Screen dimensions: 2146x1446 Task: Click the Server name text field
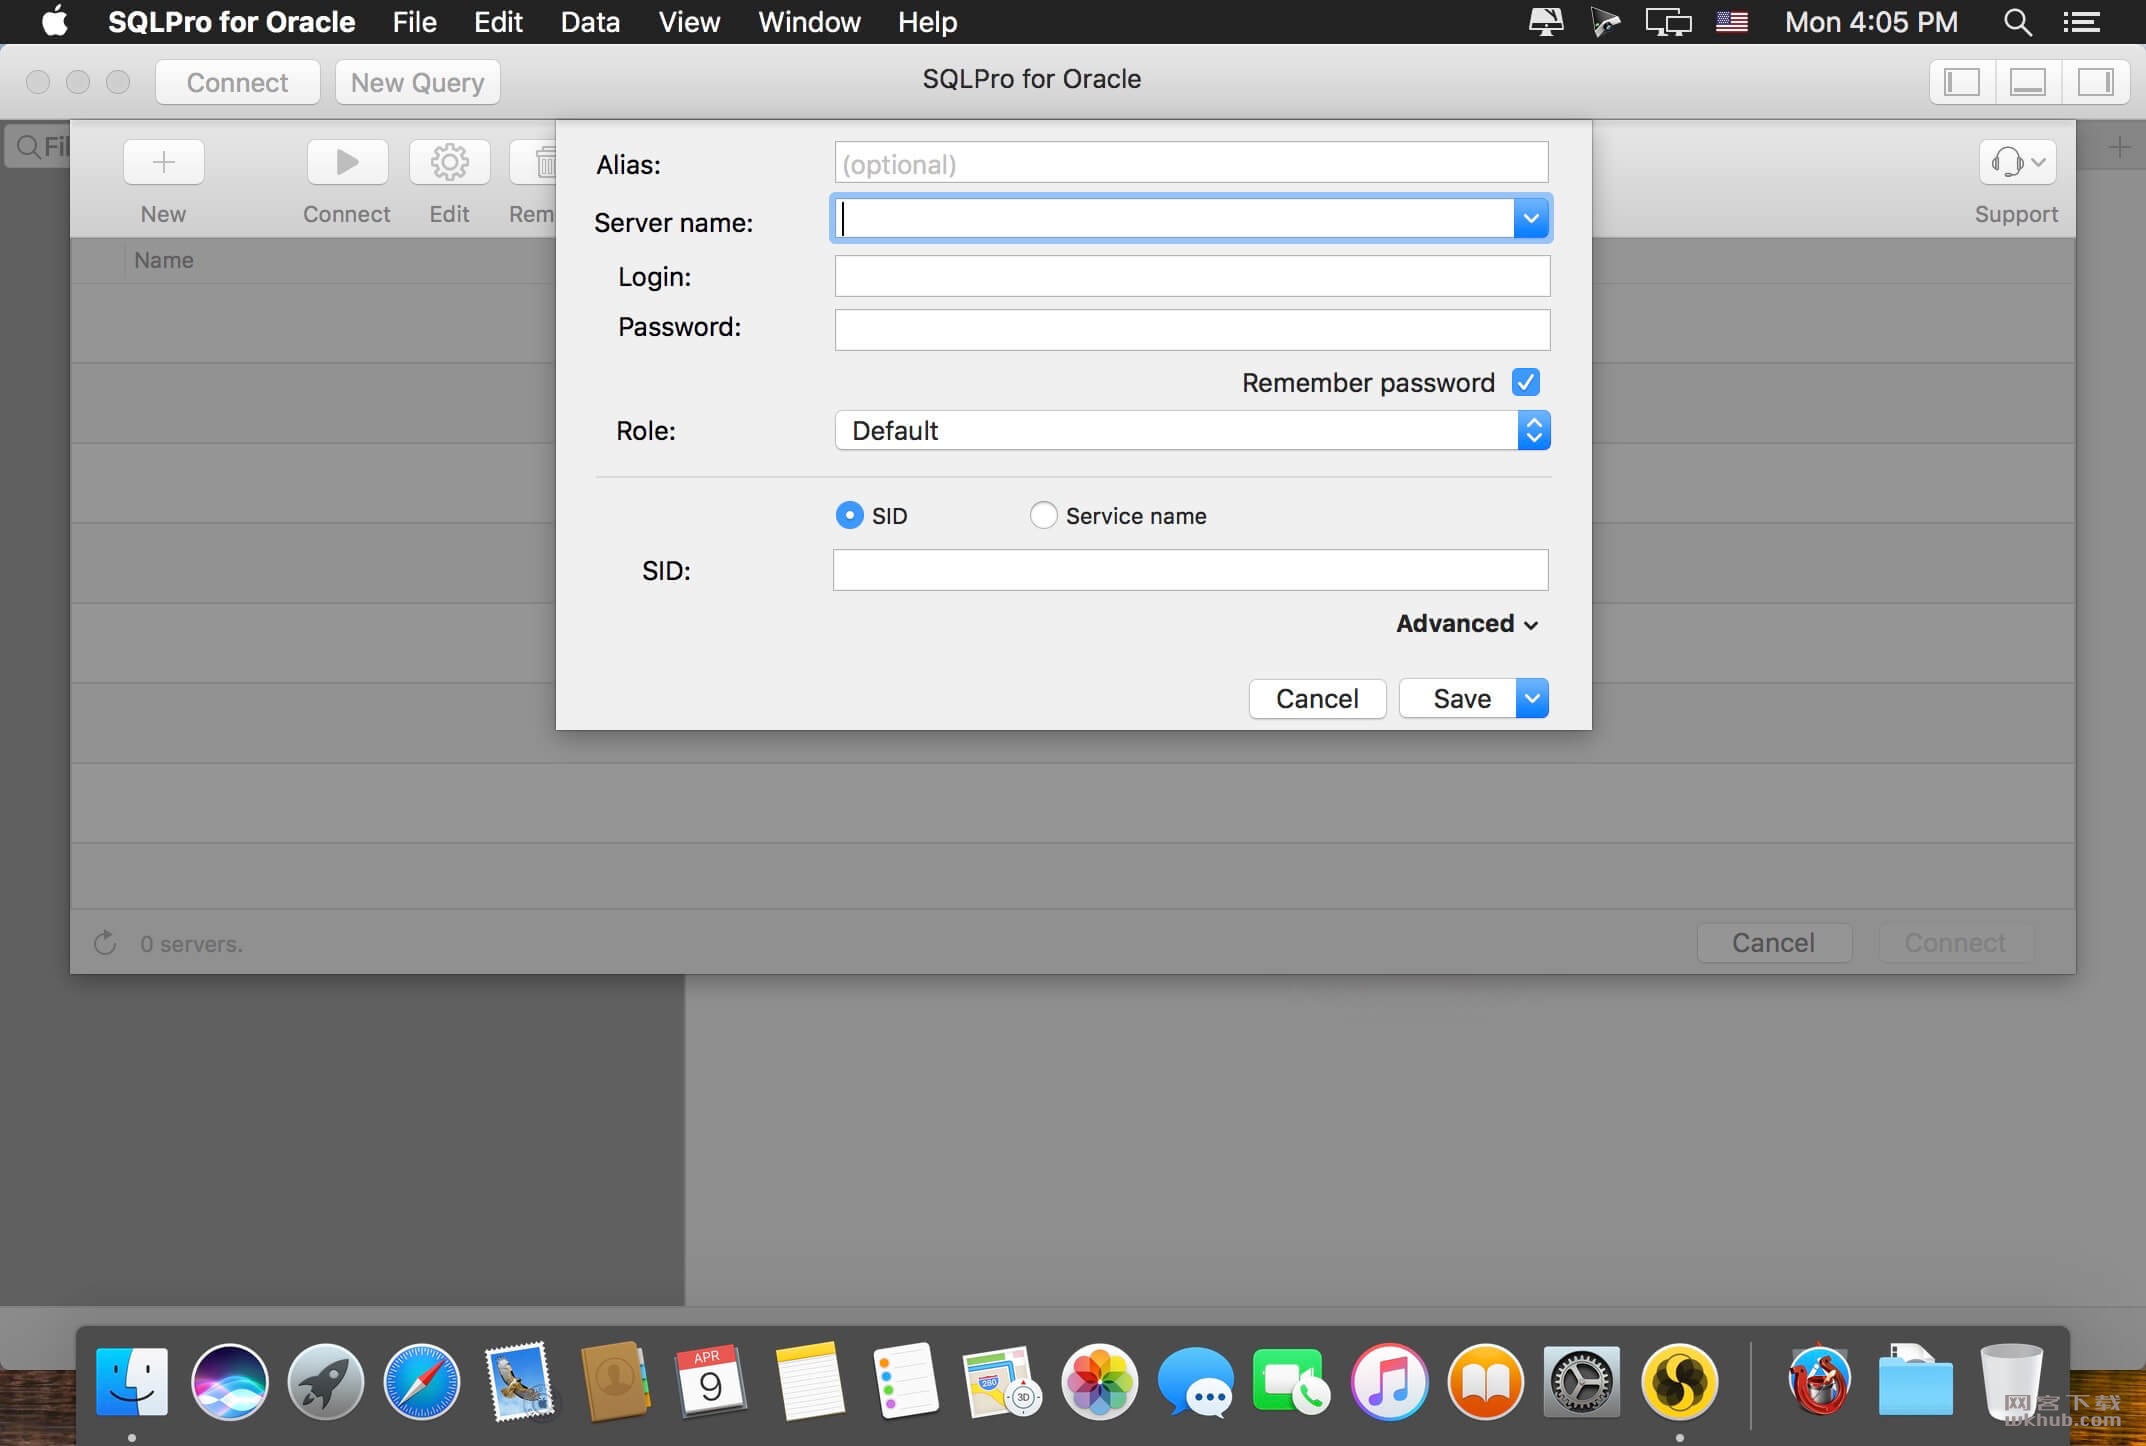click(1173, 218)
